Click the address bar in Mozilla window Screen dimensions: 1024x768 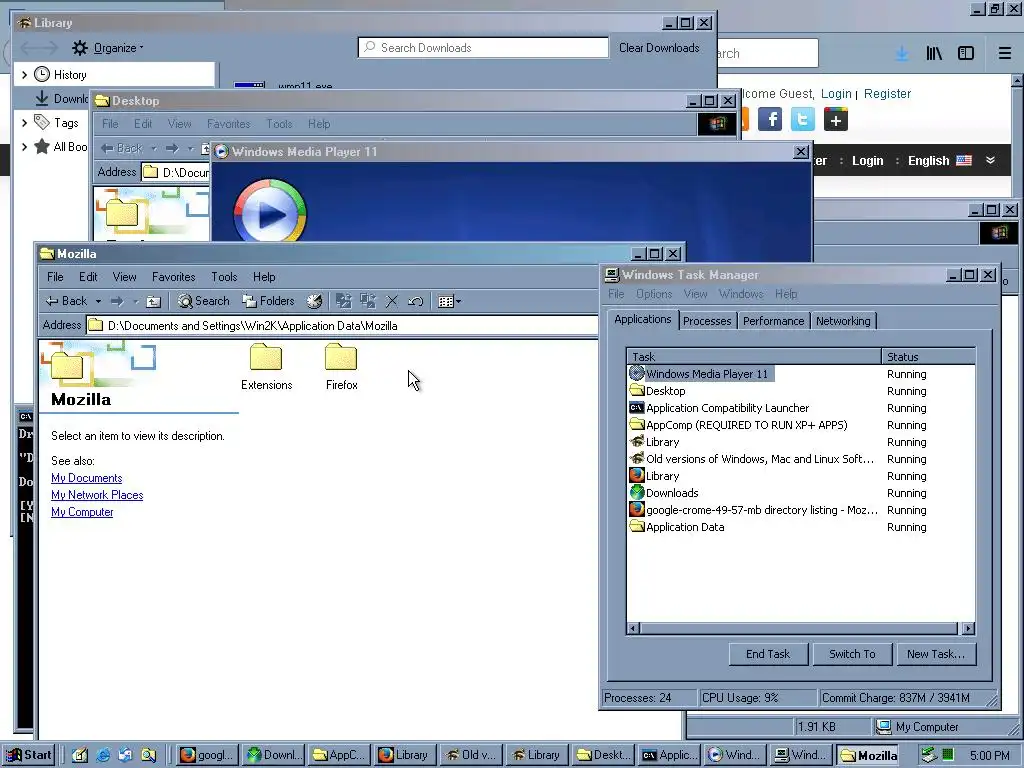[343, 325]
